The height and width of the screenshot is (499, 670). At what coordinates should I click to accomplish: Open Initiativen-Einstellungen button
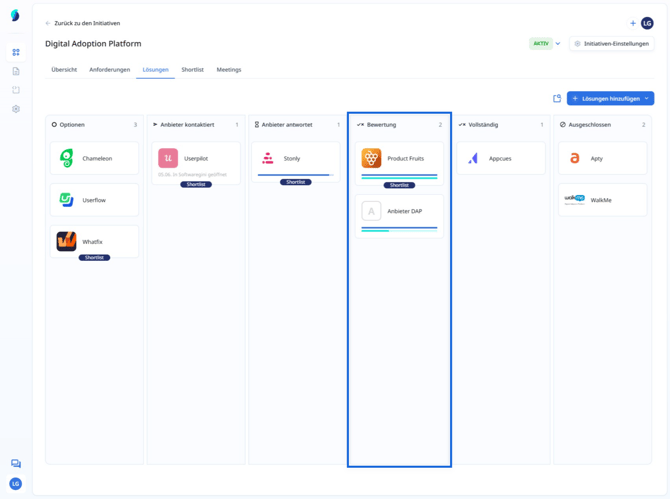612,44
